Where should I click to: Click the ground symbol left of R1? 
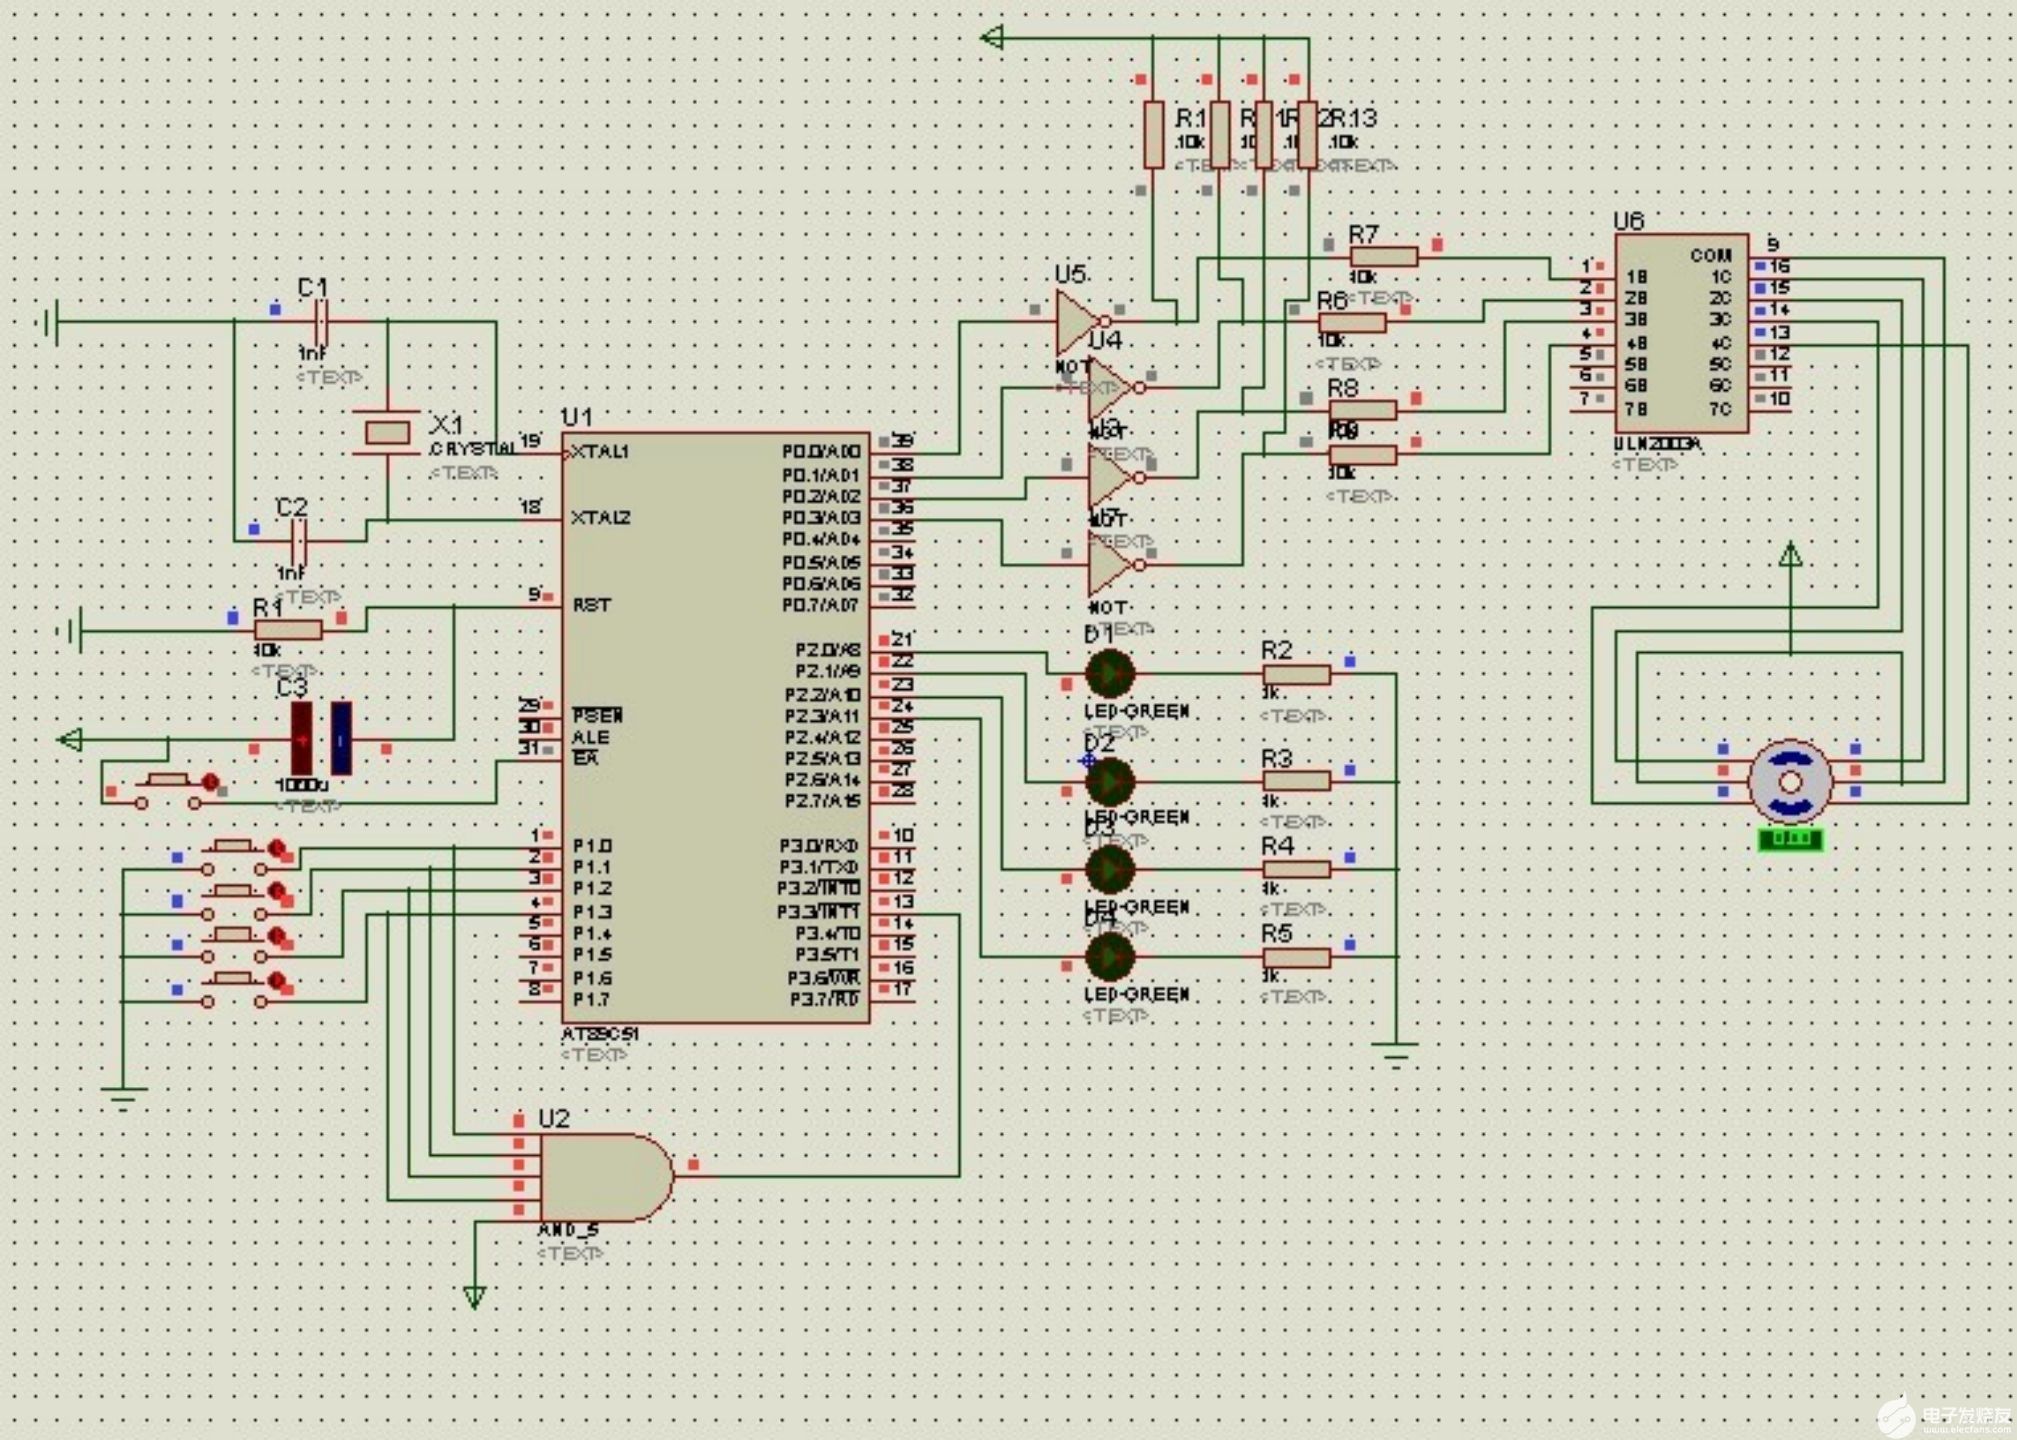point(70,630)
